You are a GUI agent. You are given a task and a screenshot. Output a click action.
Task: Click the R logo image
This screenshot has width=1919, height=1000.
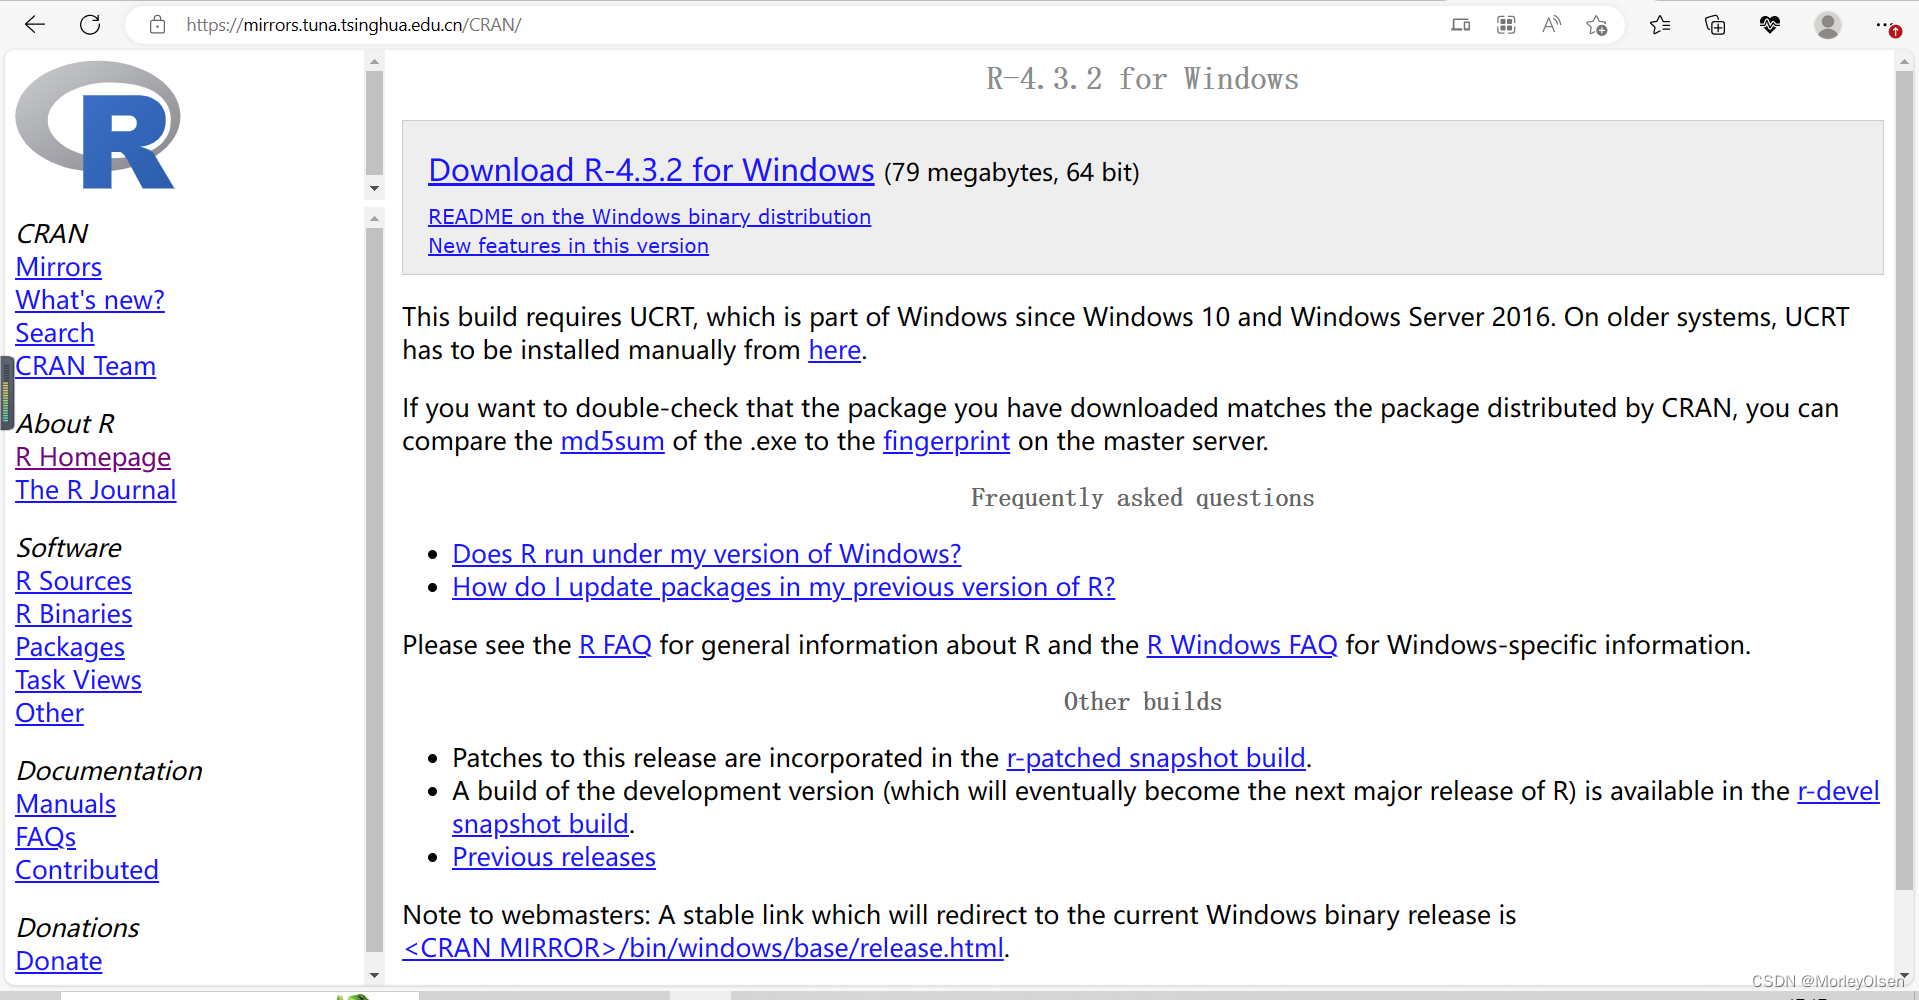click(98, 125)
